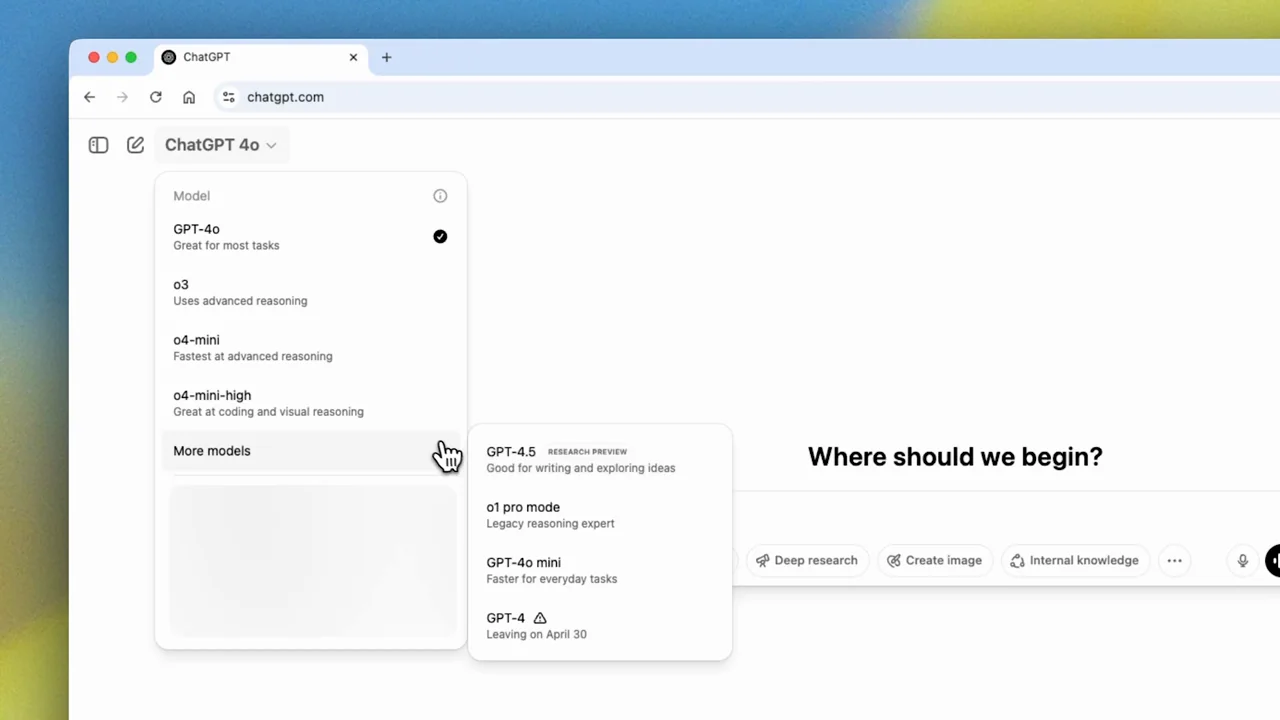1280x720 pixels.
Task: Click the 'Model' menu header label
Action: coord(191,196)
